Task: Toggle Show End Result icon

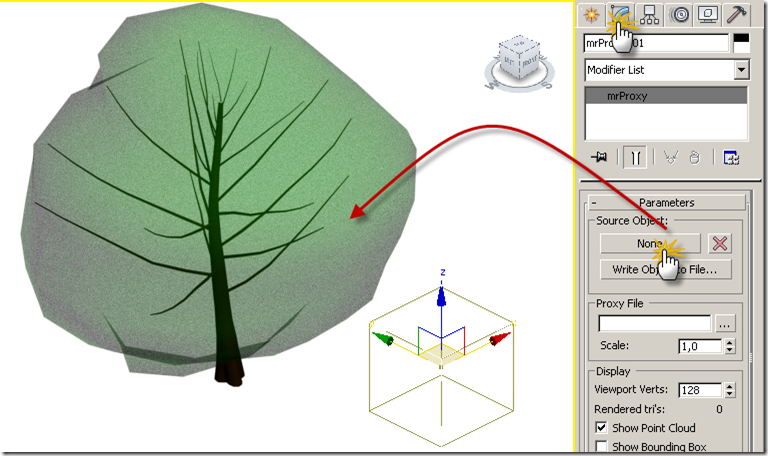Action: click(635, 158)
